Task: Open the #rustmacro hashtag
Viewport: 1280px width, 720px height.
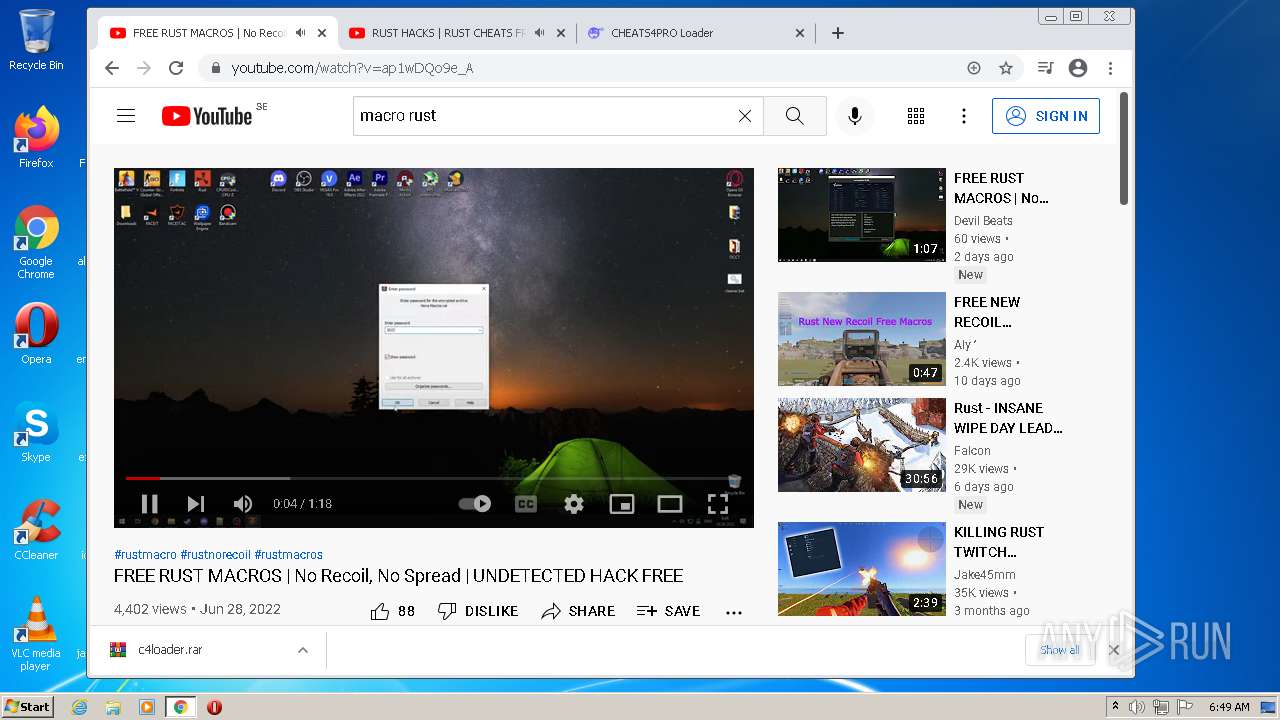Action: coord(145,555)
